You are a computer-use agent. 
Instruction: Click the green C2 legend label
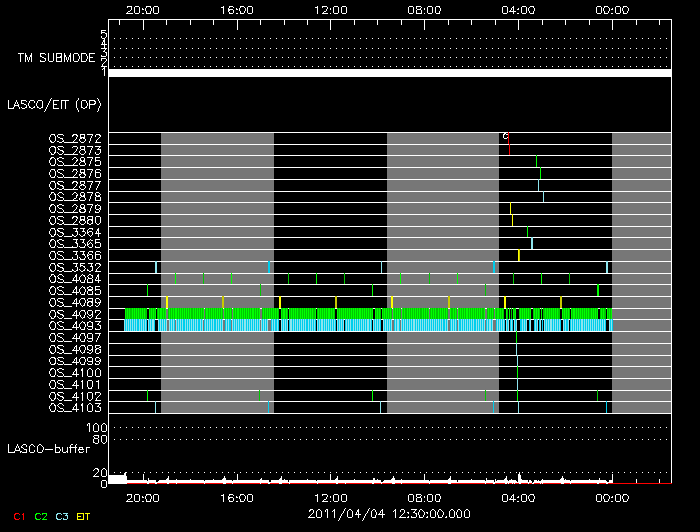41,515
